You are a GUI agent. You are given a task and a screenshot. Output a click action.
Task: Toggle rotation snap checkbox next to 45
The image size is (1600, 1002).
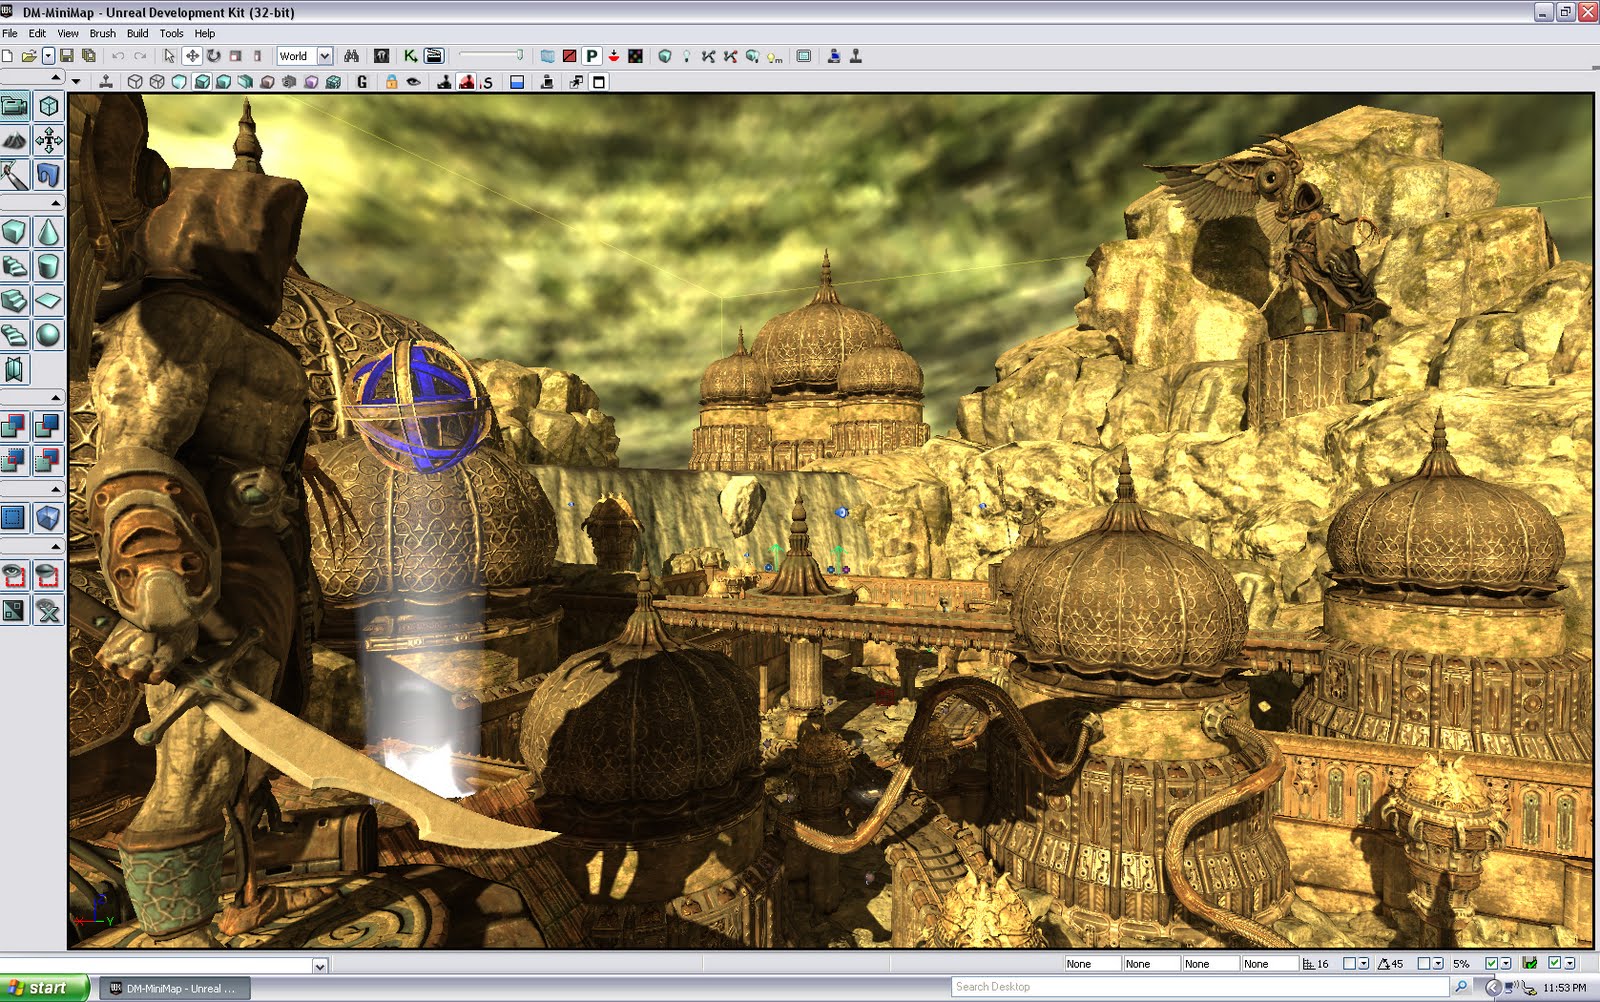pos(1424,964)
